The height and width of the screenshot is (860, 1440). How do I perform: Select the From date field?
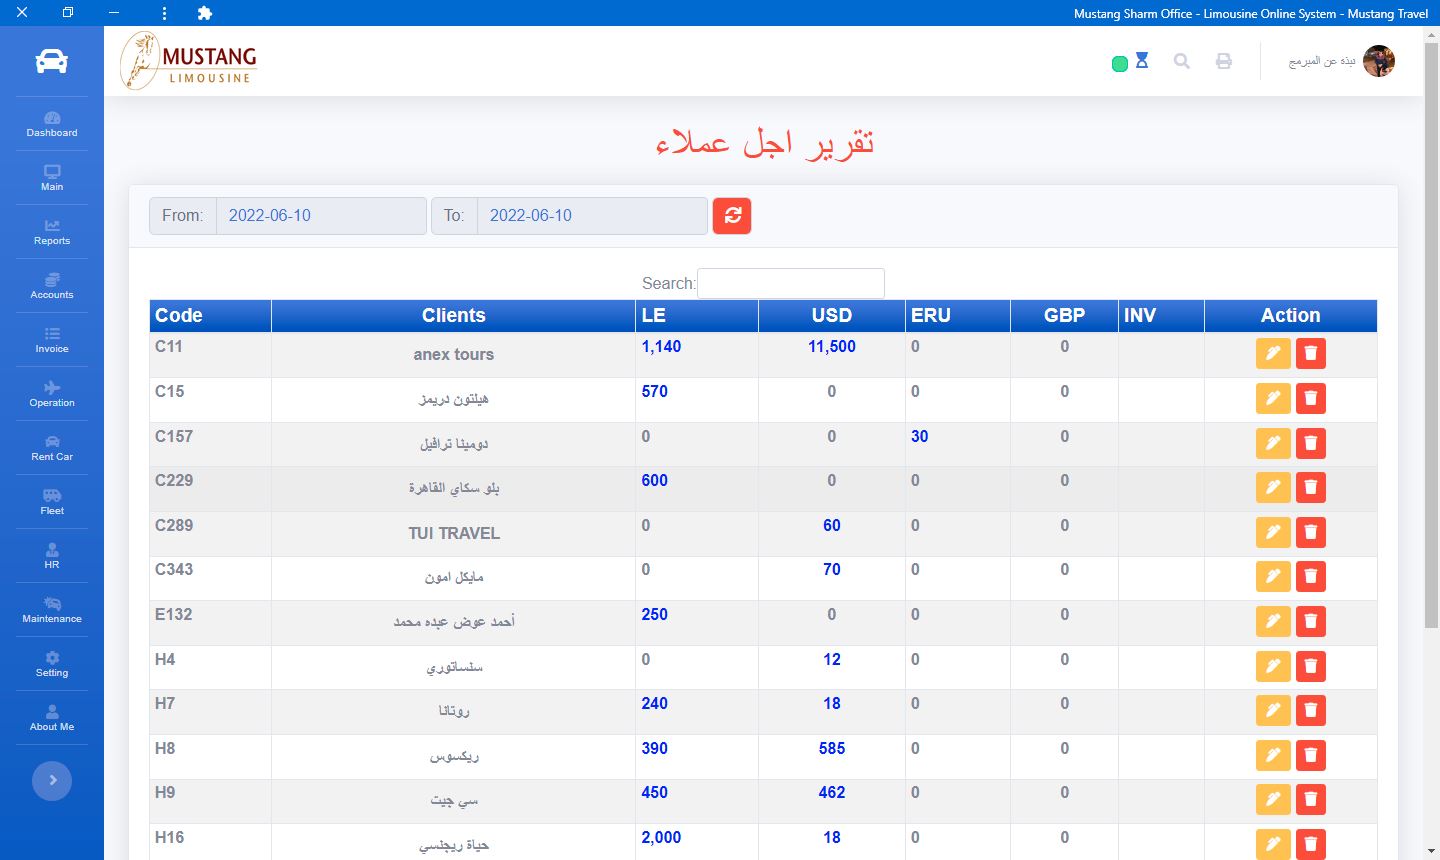[320, 216]
